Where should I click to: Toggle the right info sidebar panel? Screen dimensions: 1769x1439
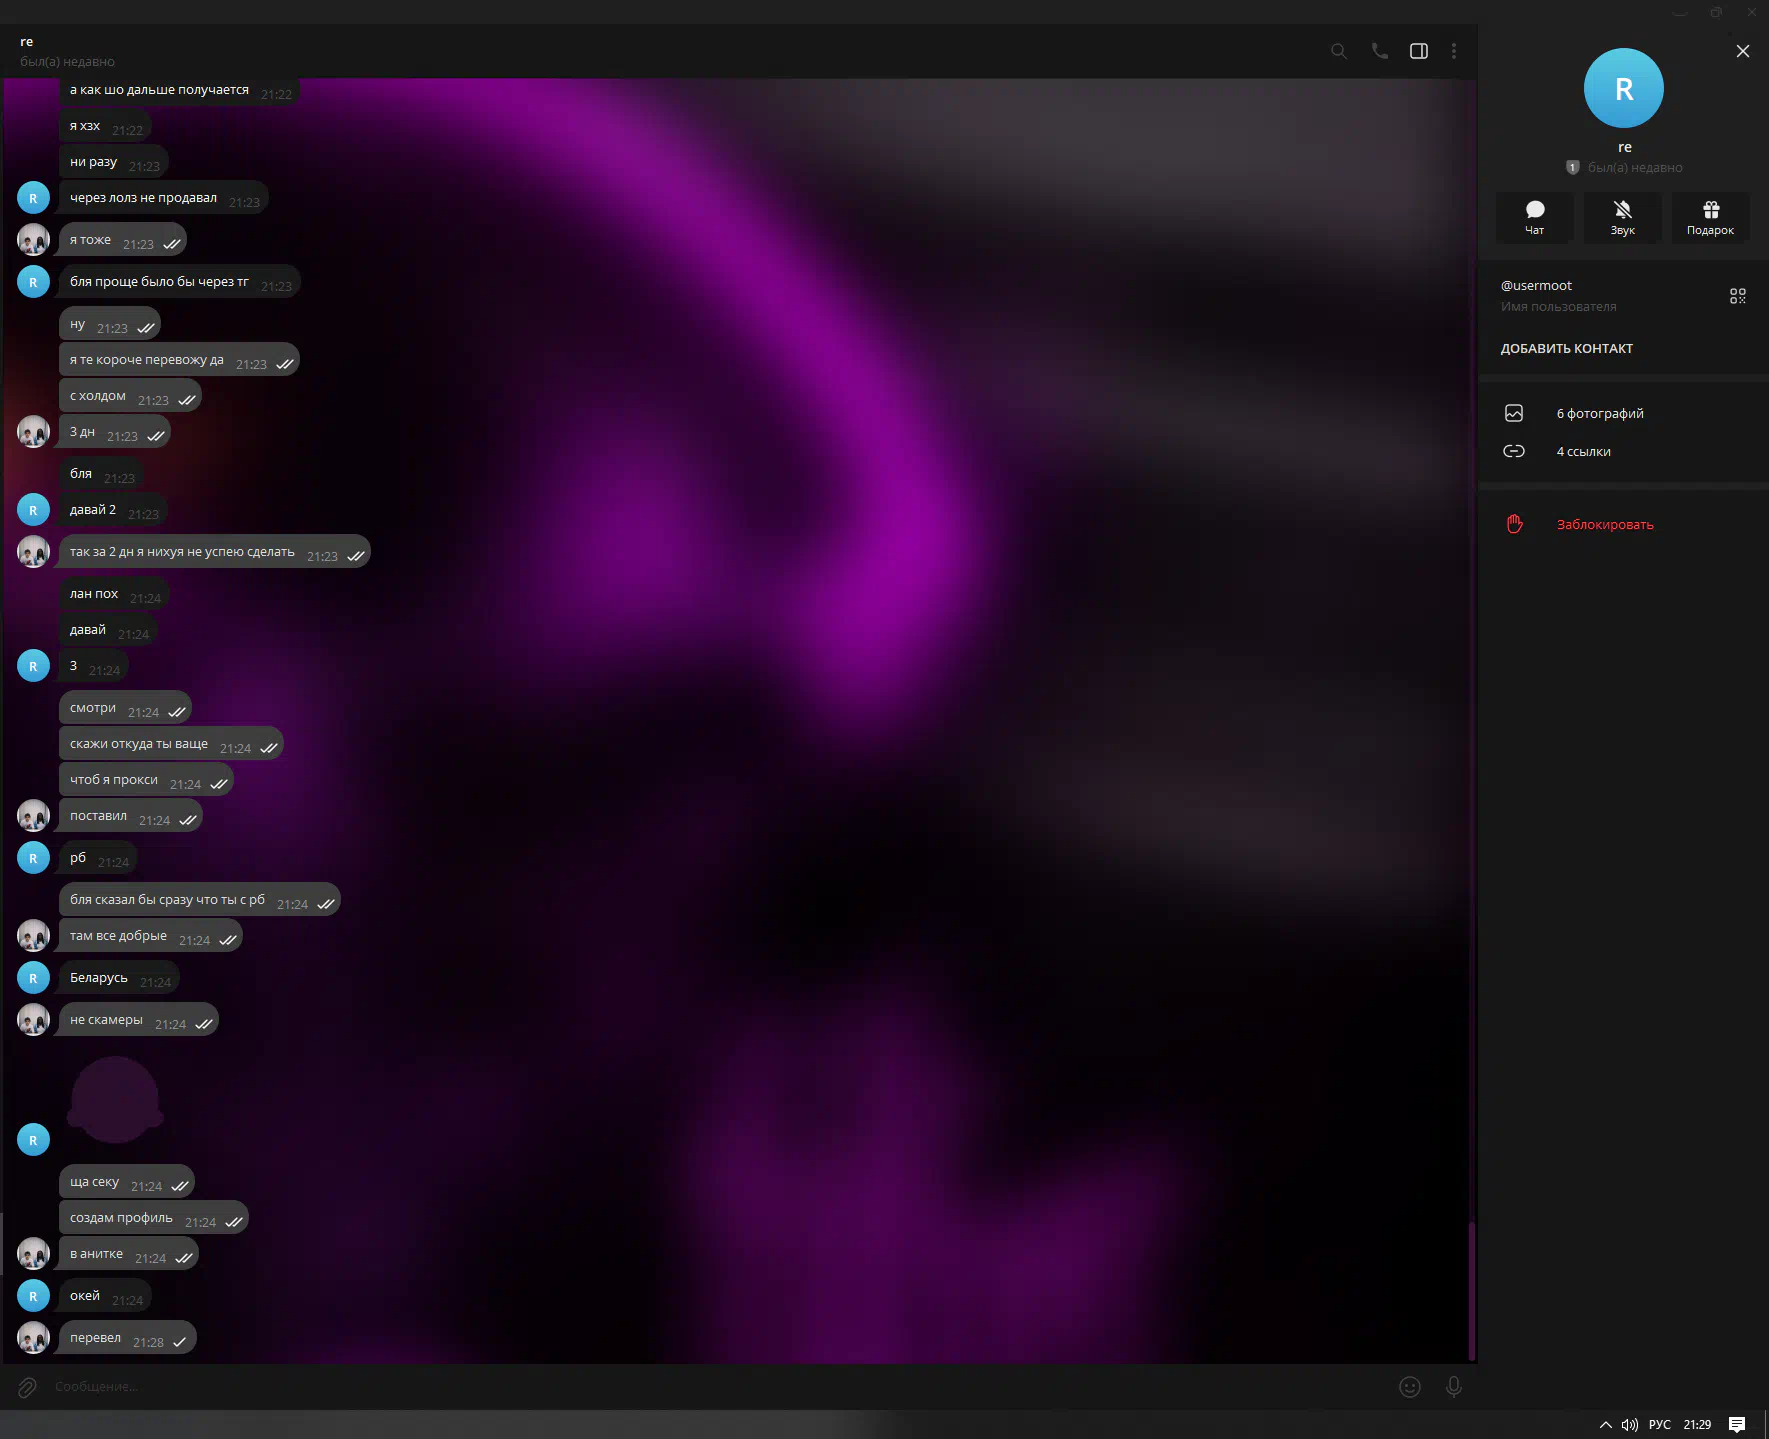[x=1418, y=51]
